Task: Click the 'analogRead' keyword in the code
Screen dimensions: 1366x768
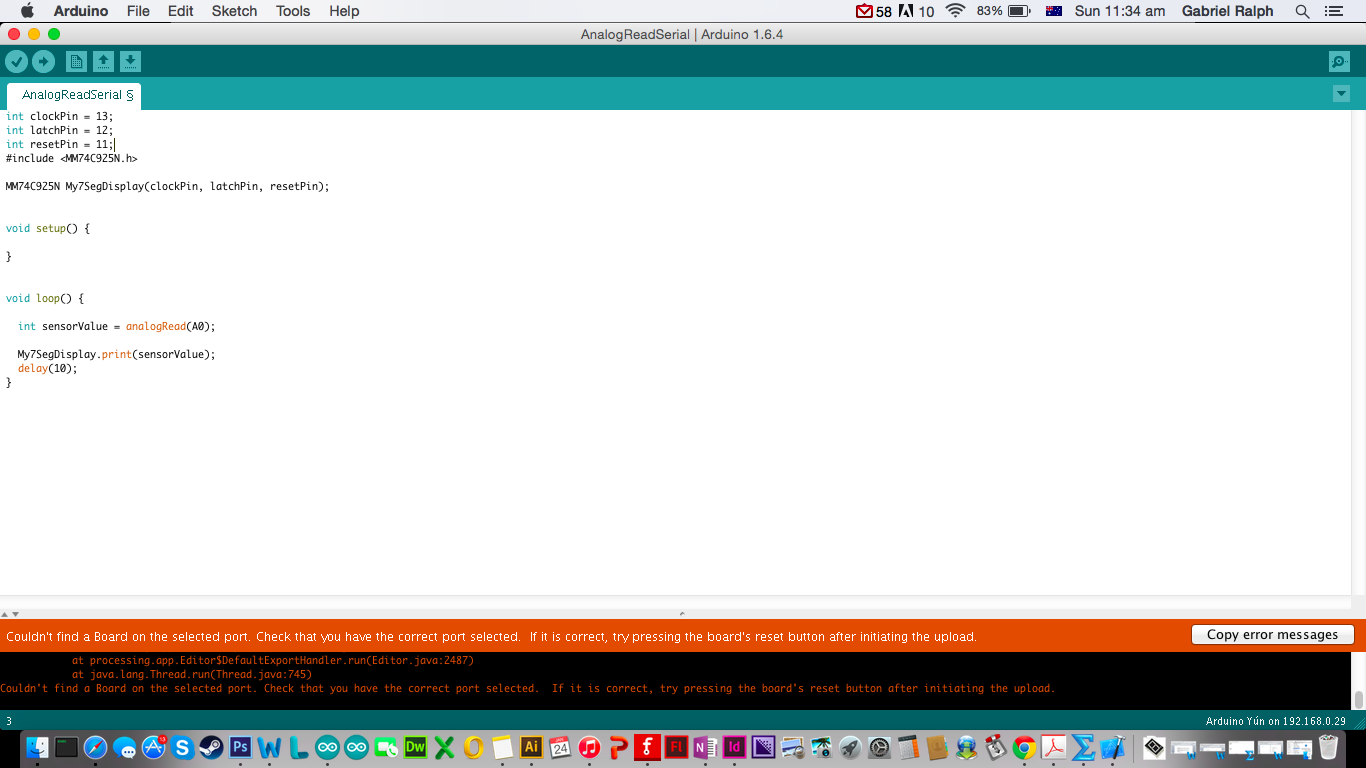Action: point(156,326)
